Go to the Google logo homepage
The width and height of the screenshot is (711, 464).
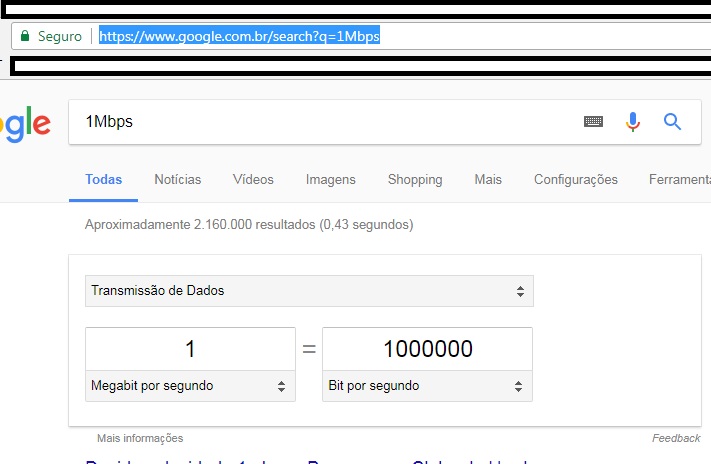(x=25, y=124)
